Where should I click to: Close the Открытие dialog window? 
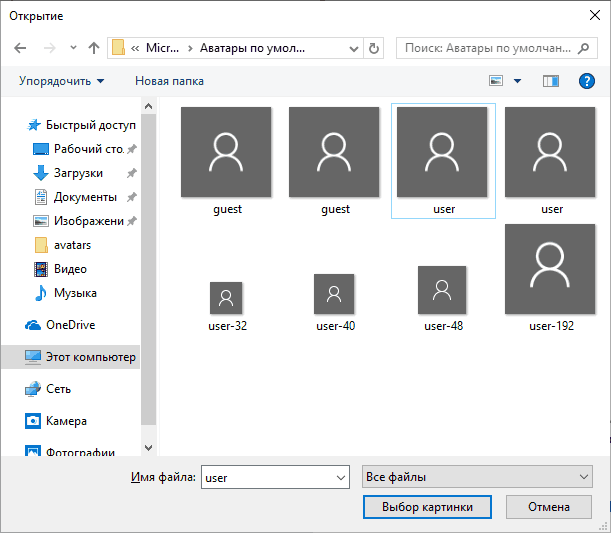595,15
